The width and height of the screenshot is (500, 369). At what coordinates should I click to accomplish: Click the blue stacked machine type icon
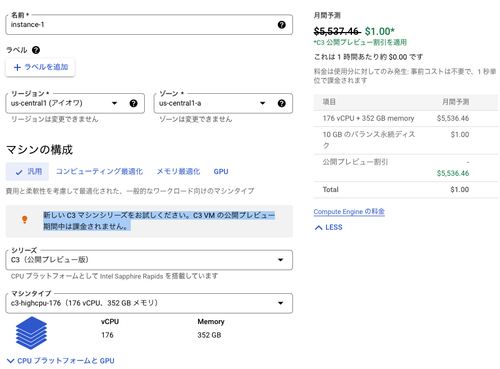(31, 333)
